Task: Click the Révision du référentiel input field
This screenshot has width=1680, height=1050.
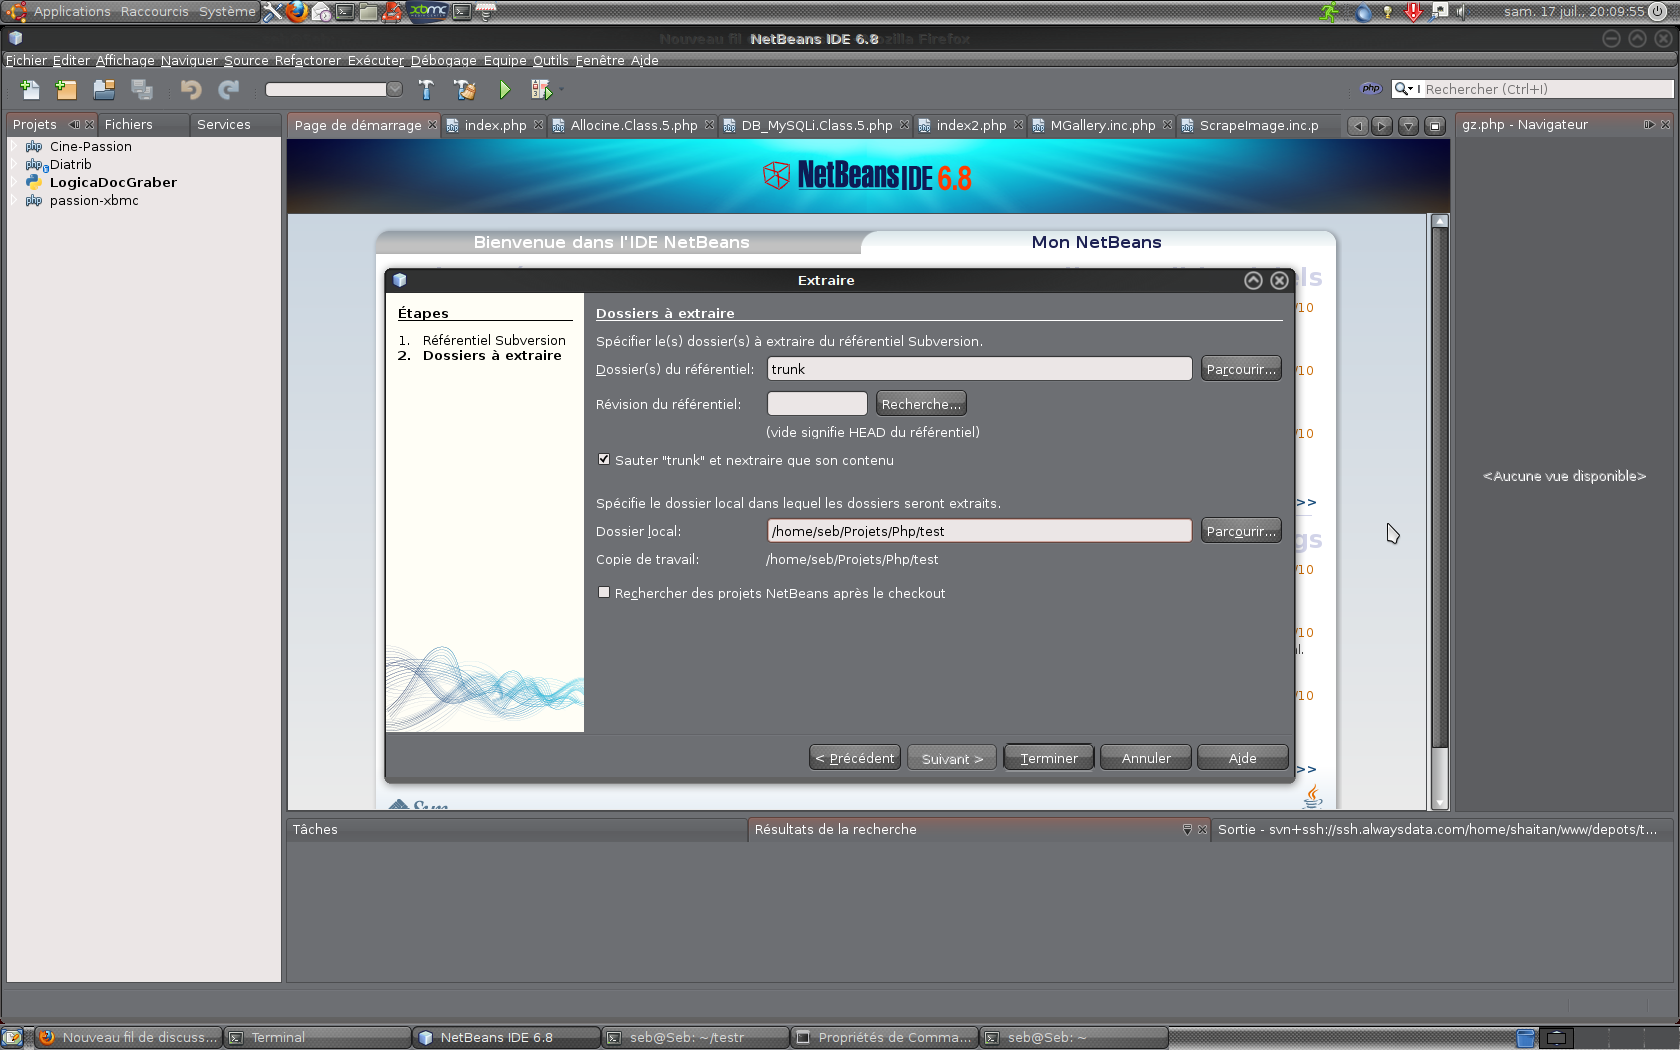Action: [x=817, y=404]
